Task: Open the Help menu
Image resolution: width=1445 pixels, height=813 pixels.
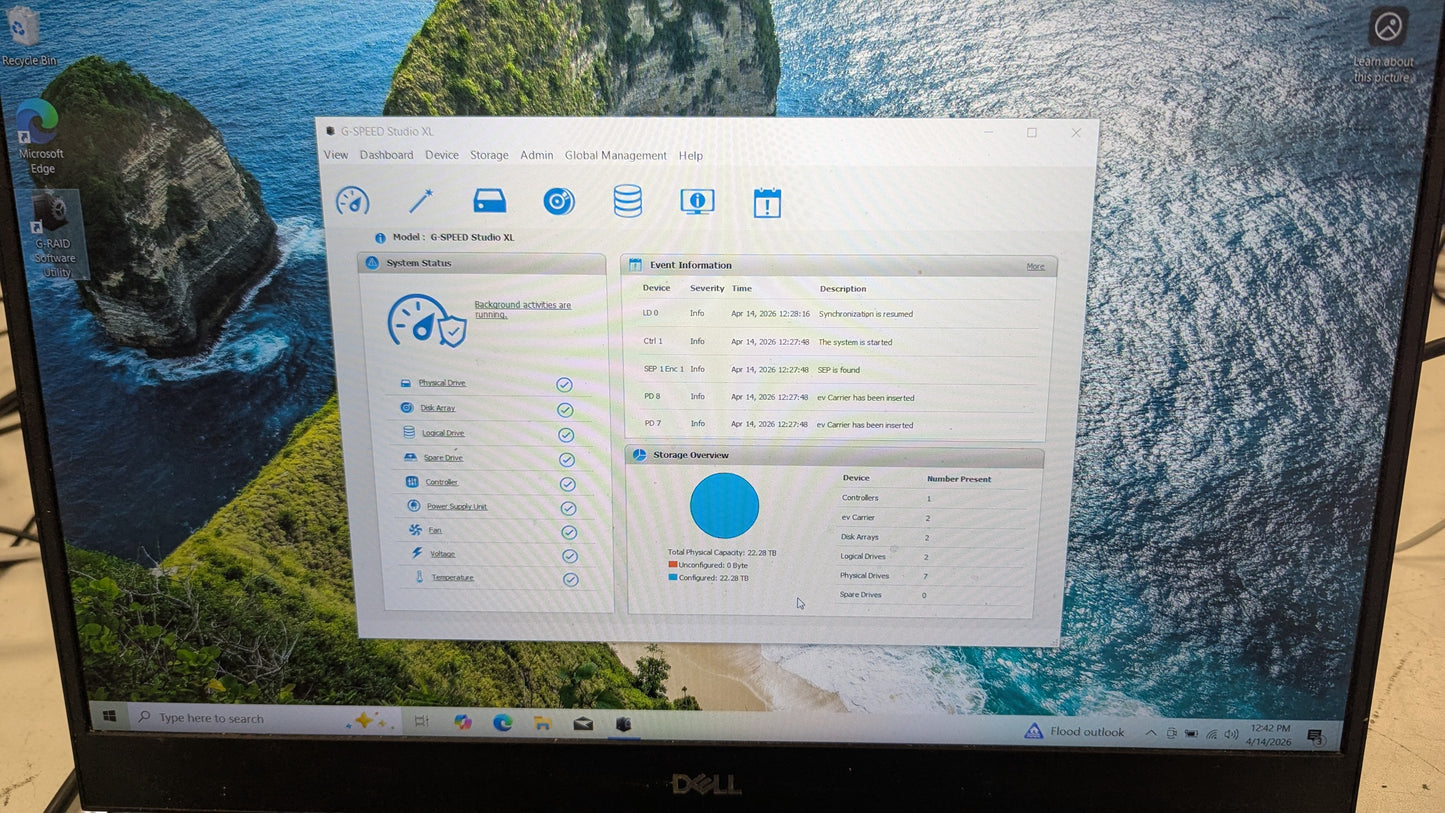Action: point(691,156)
